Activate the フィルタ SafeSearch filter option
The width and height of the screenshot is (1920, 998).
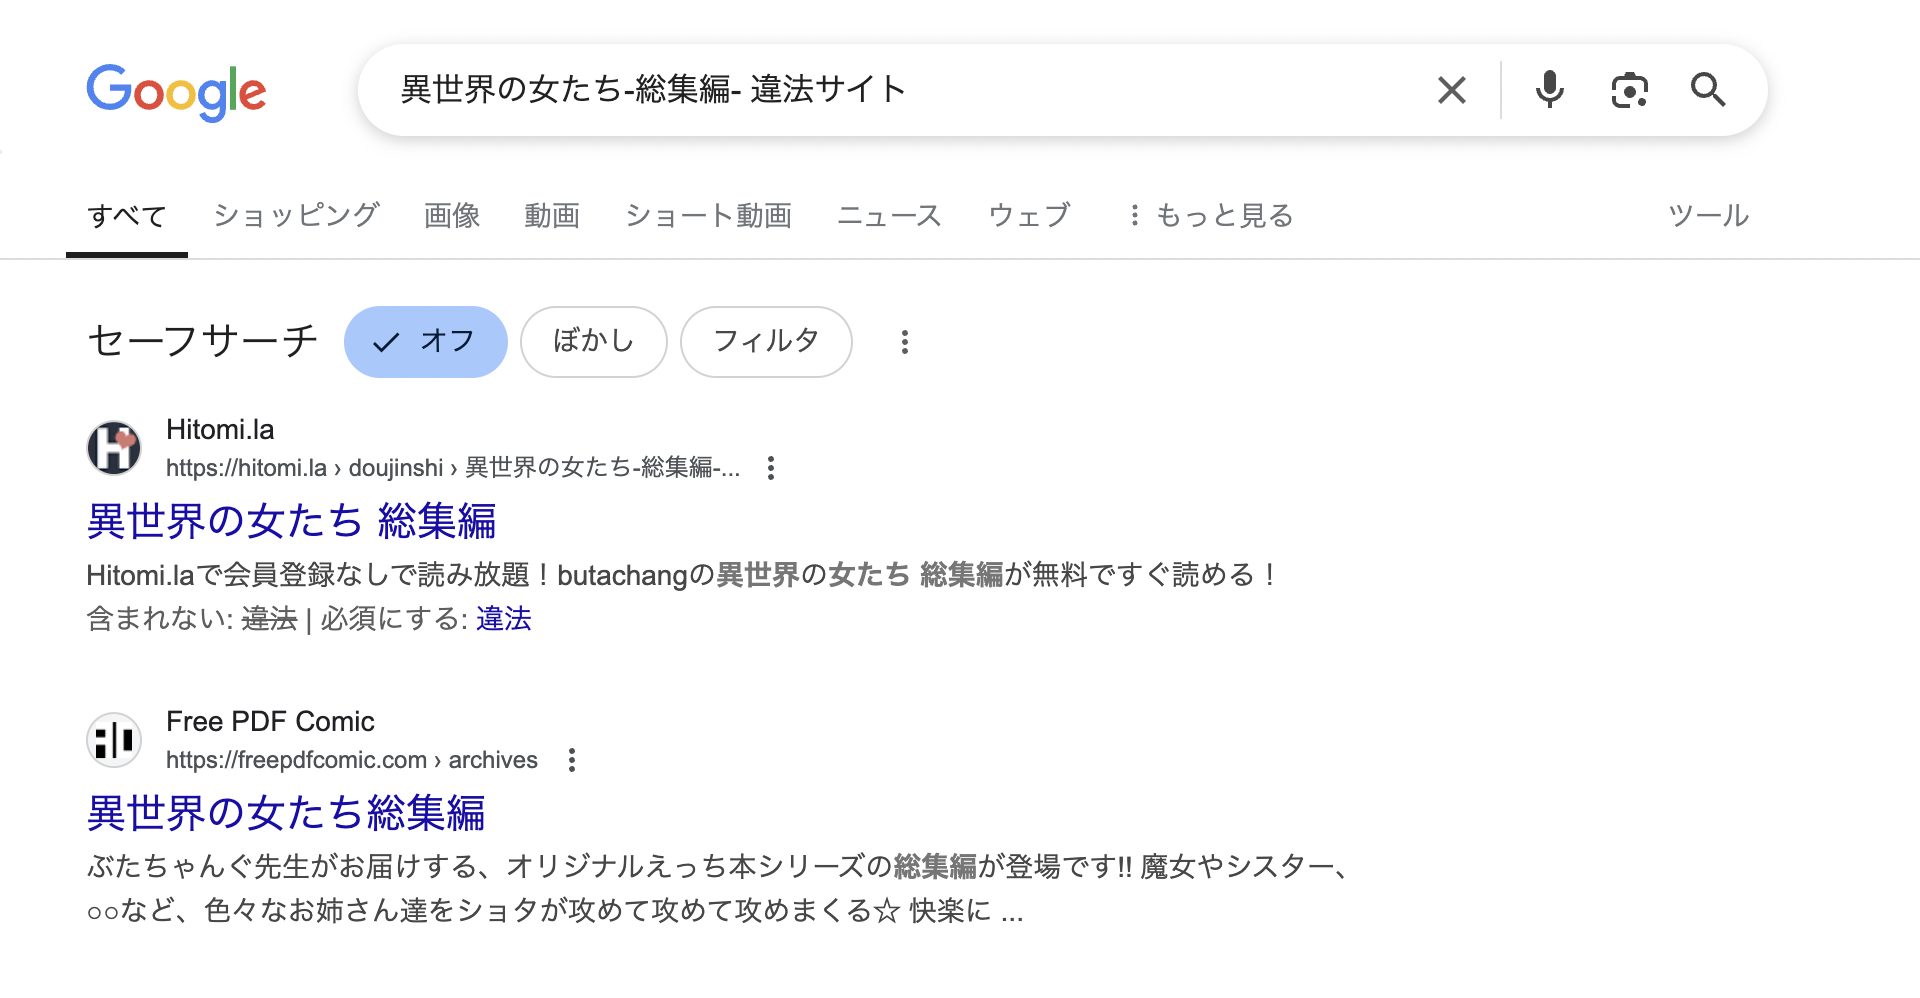pos(766,341)
